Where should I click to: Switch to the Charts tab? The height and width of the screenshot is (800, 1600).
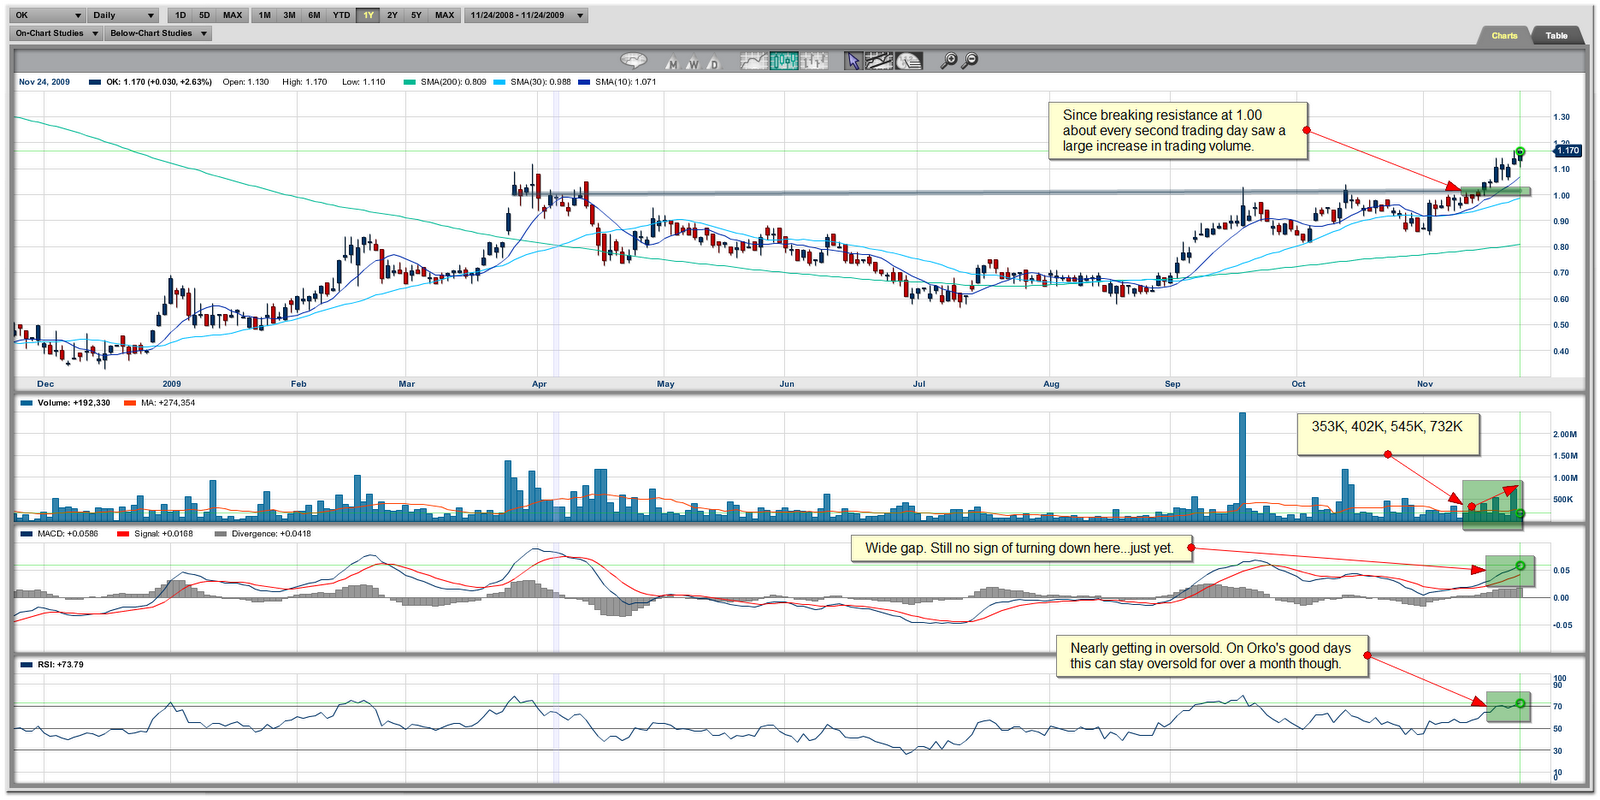(1504, 35)
